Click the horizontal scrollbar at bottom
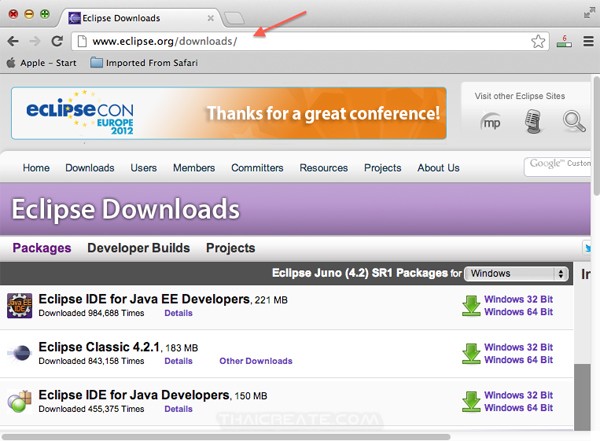 (226, 437)
